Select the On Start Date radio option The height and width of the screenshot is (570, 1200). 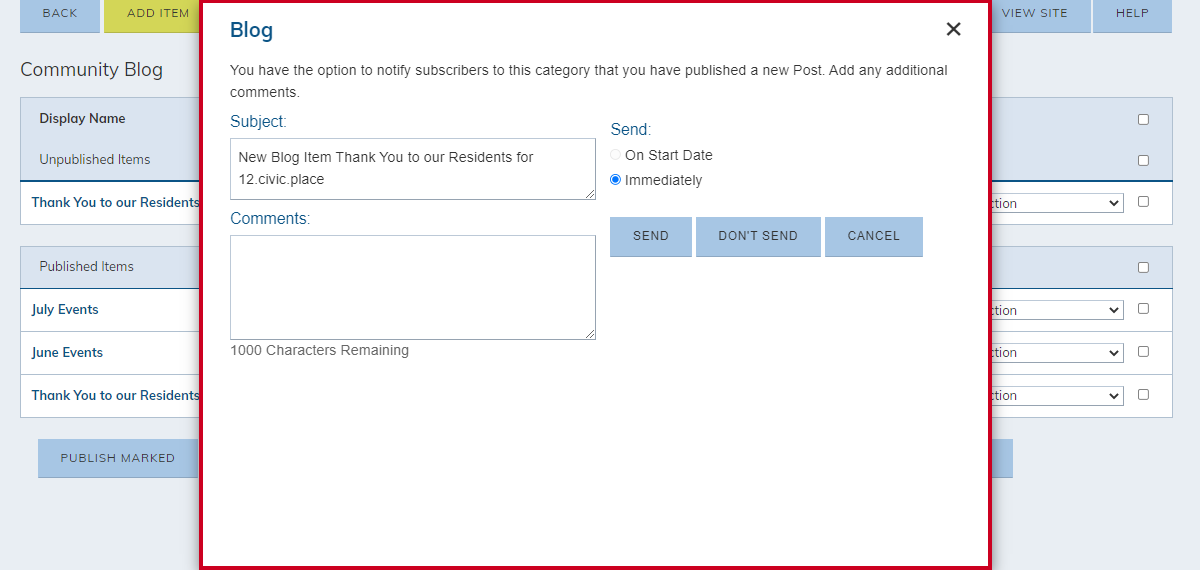pyautogui.click(x=616, y=155)
